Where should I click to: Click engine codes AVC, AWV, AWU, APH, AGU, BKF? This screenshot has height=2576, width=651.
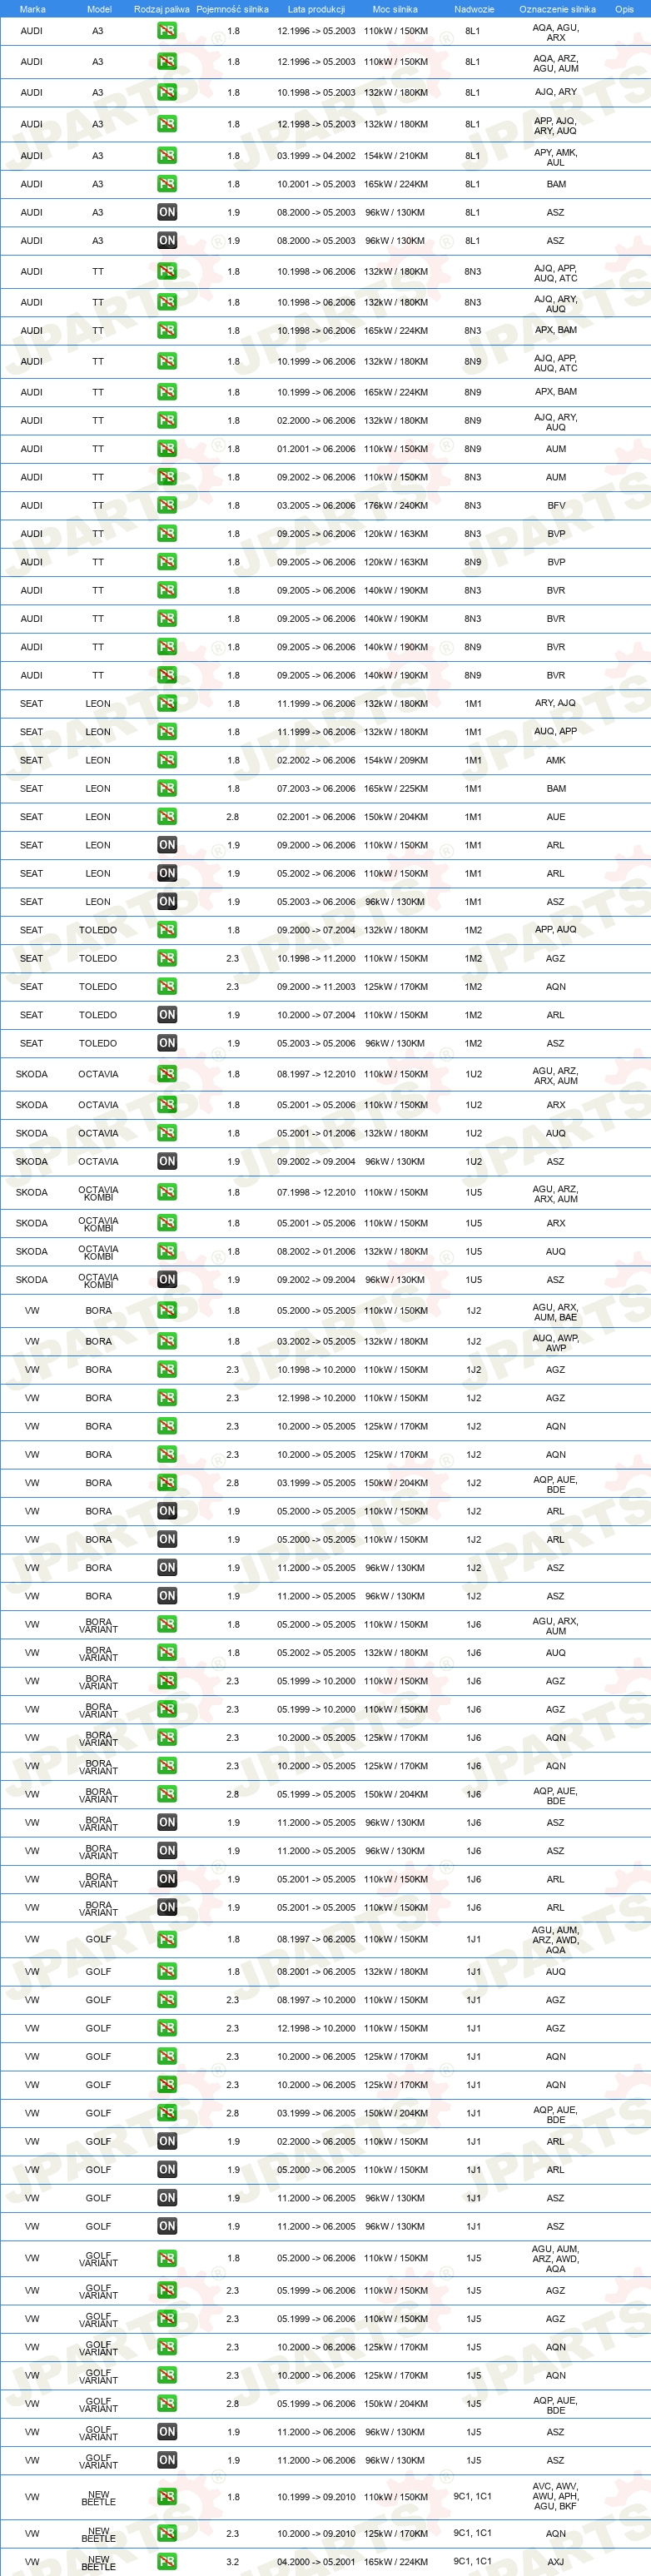point(556,2496)
